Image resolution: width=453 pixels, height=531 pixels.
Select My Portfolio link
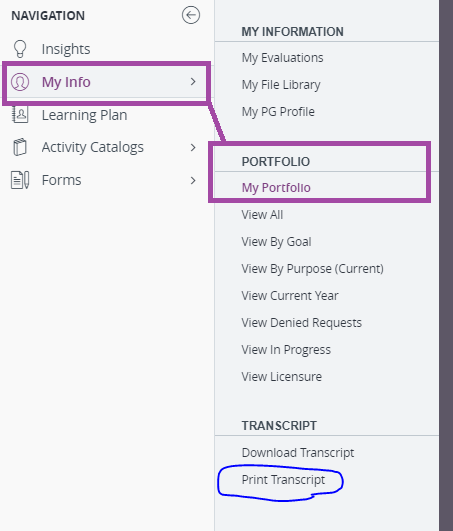pos(276,188)
